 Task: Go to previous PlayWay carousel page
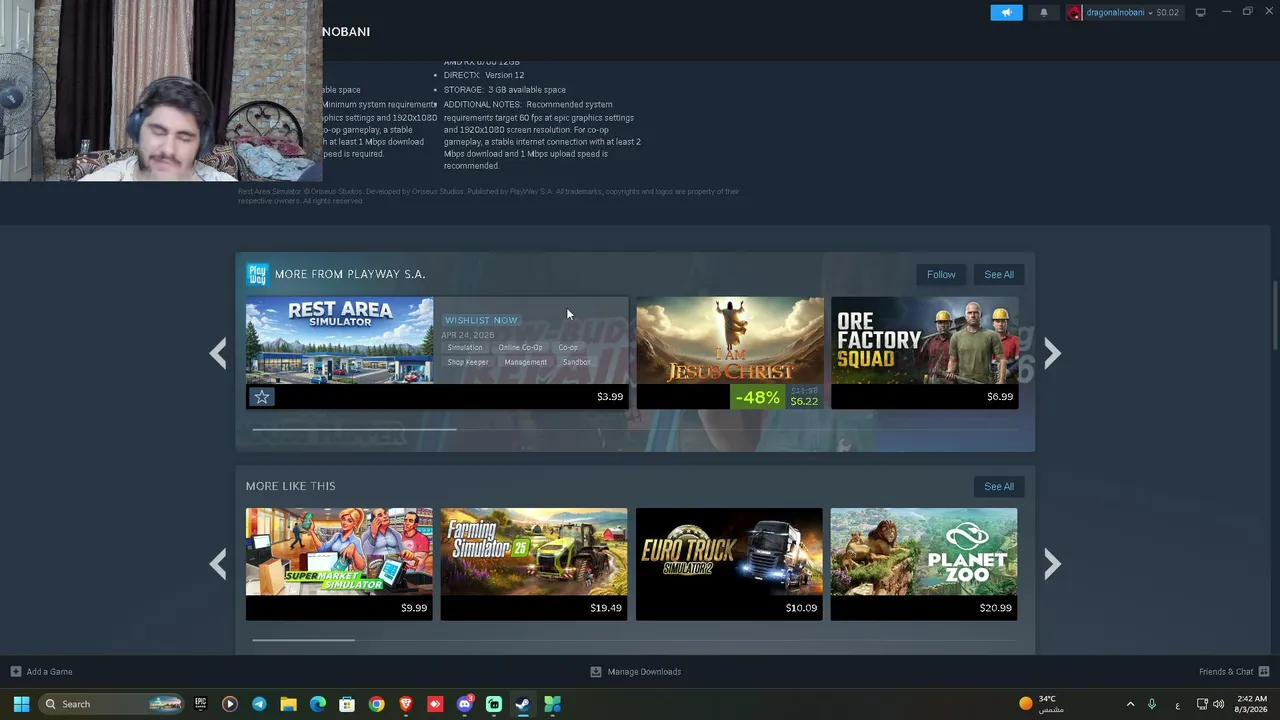[x=218, y=353]
